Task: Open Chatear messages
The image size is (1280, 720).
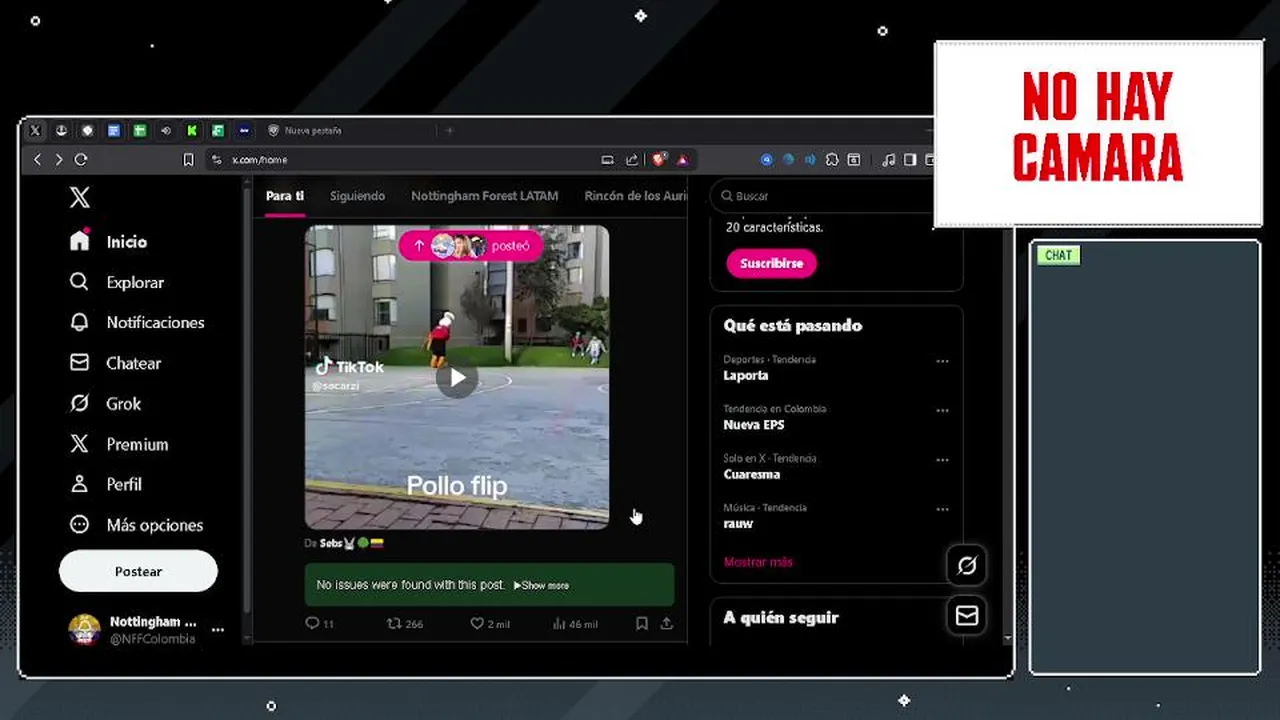Action: pos(115,363)
